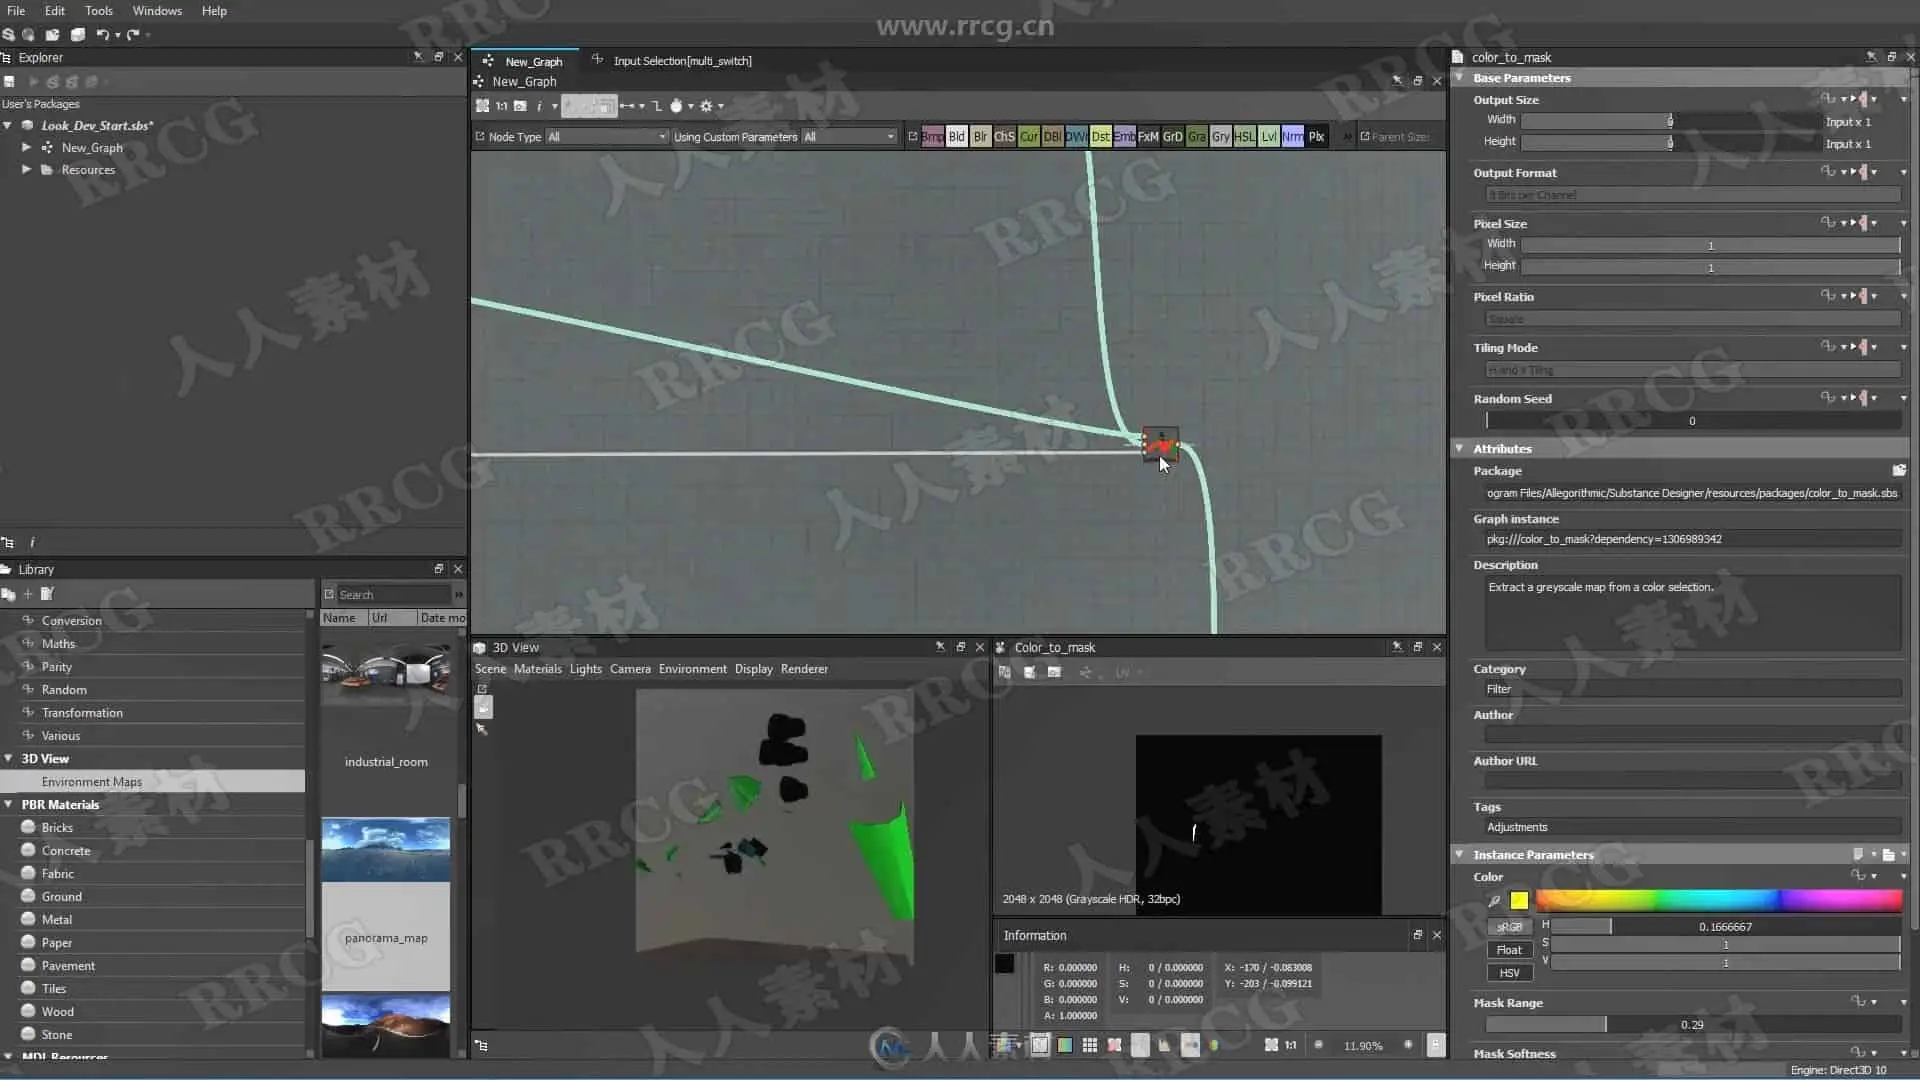Click the yellow color swatch

(1519, 900)
